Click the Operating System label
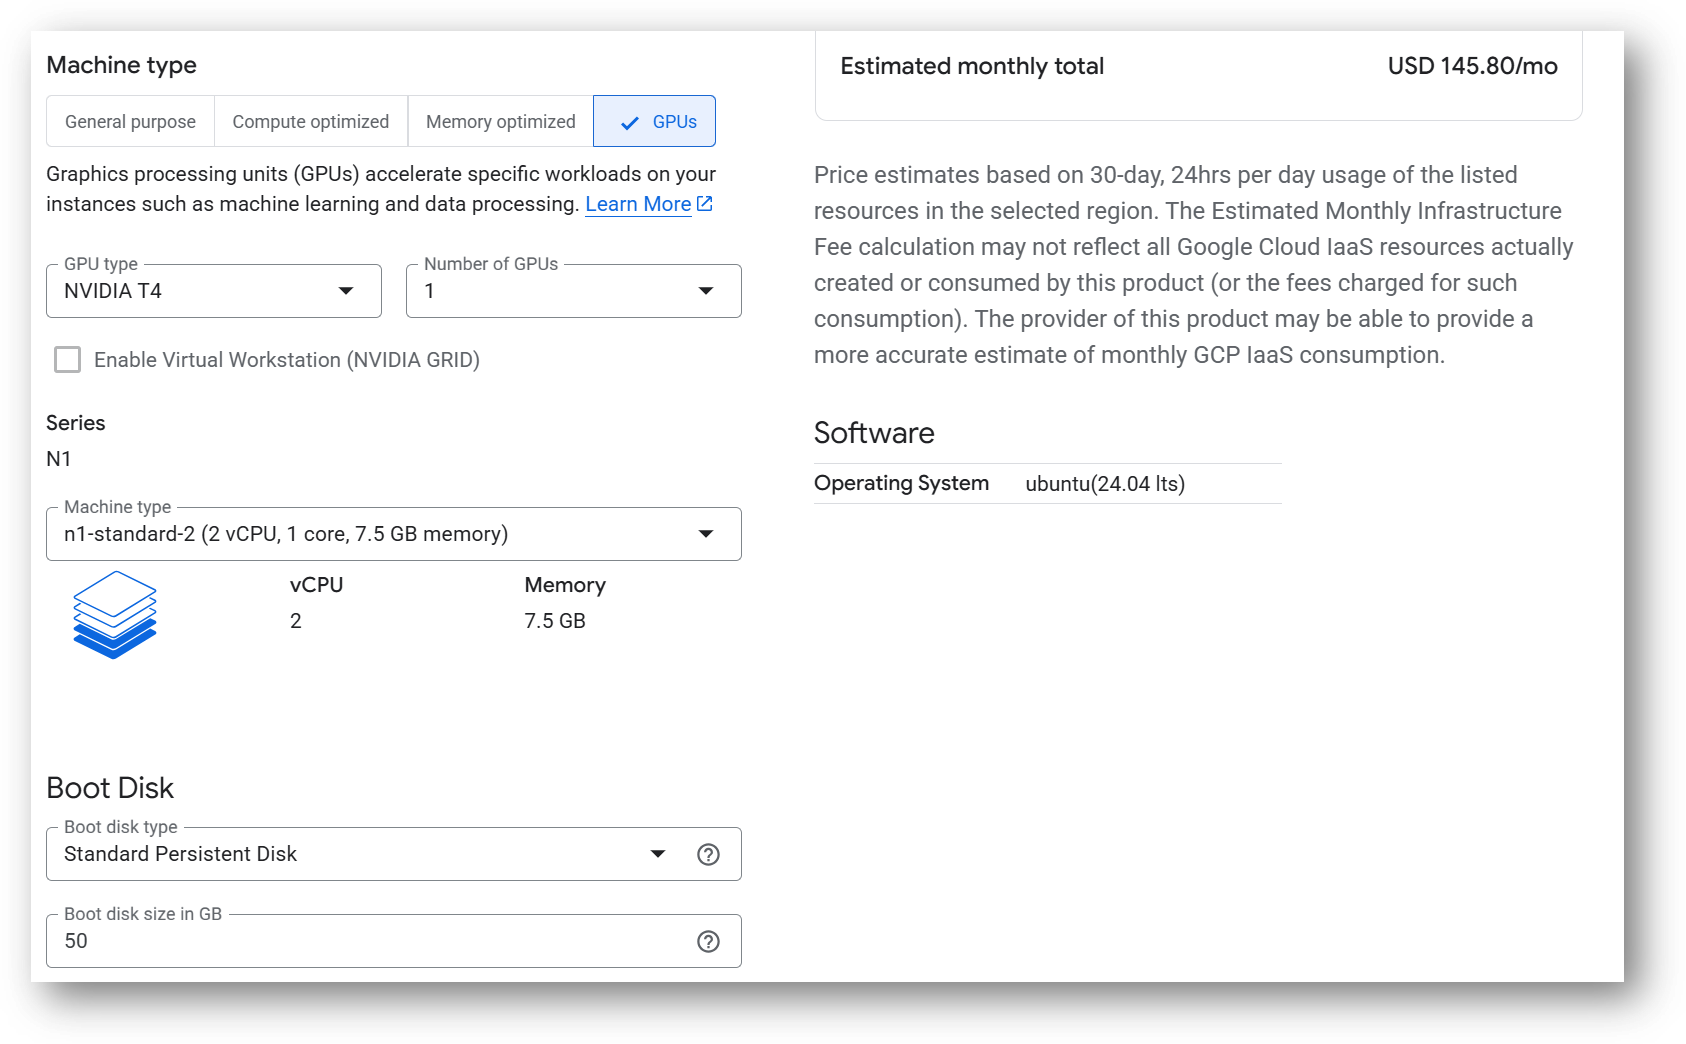 [901, 483]
